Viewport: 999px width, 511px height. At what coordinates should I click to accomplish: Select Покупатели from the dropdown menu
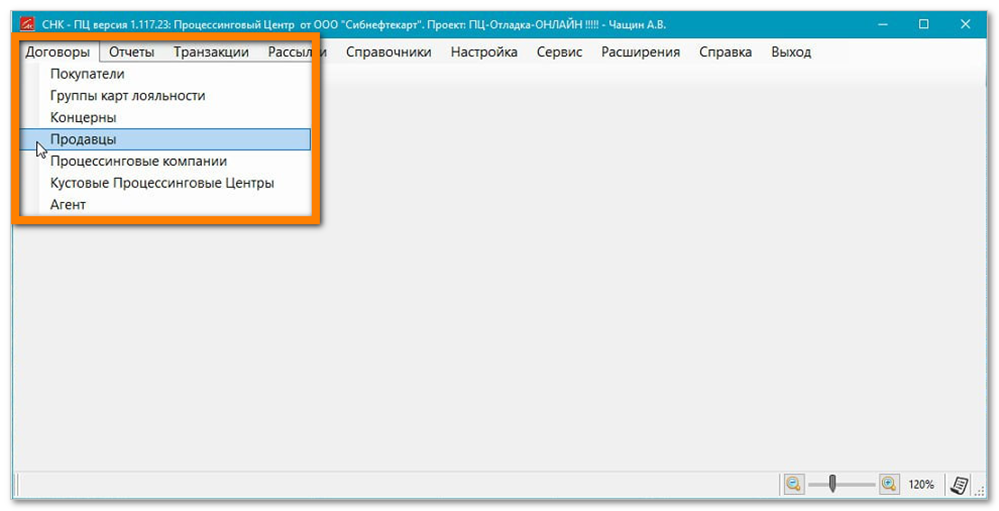coord(165,74)
